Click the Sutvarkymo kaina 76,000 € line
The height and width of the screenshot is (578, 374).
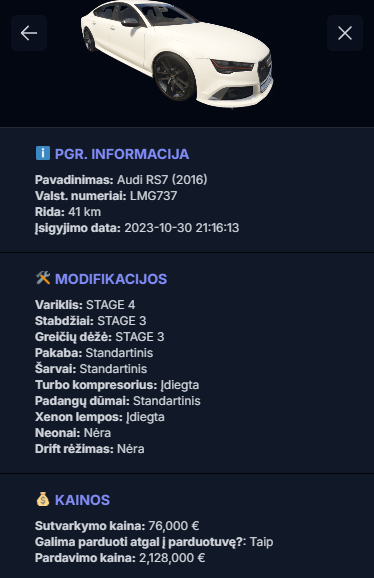tap(117, 526)
